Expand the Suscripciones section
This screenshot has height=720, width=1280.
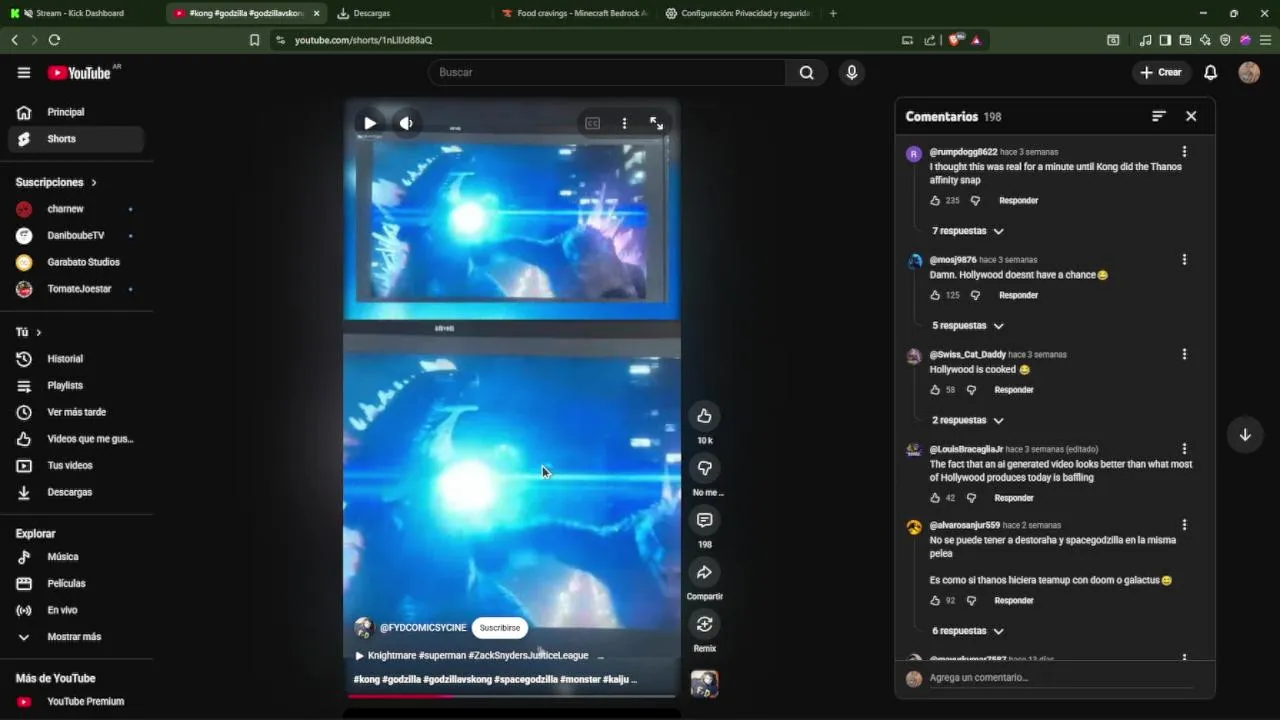tap(56, 182)
